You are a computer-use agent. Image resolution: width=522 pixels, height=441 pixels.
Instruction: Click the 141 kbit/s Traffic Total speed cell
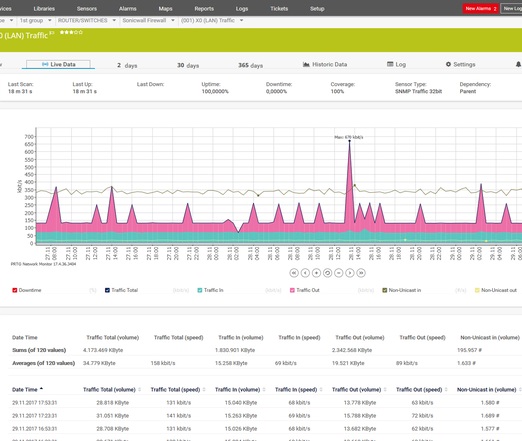(x=179, y=416)
